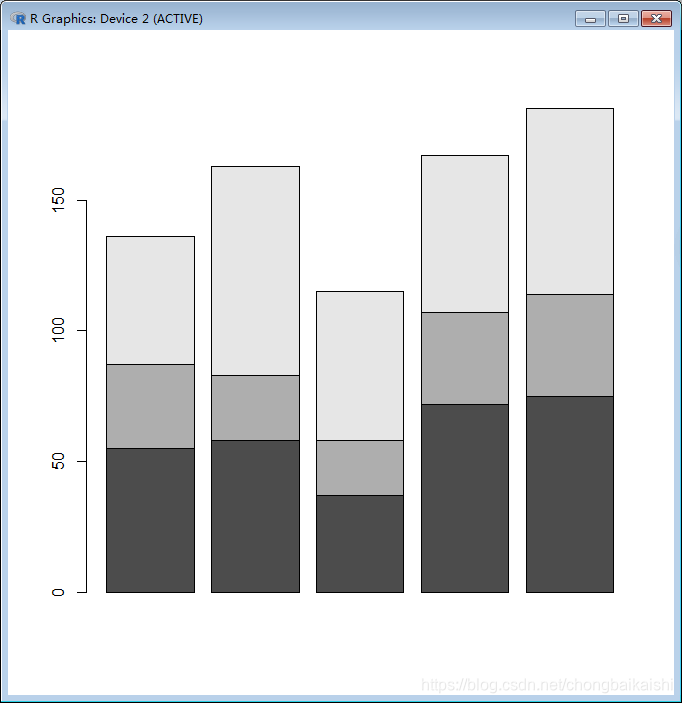Viewport: 682px width, 703px height.
Task: Click the R Graphics: Device 2 (ACTIVE) title
Action: click(x=116, y=19)
